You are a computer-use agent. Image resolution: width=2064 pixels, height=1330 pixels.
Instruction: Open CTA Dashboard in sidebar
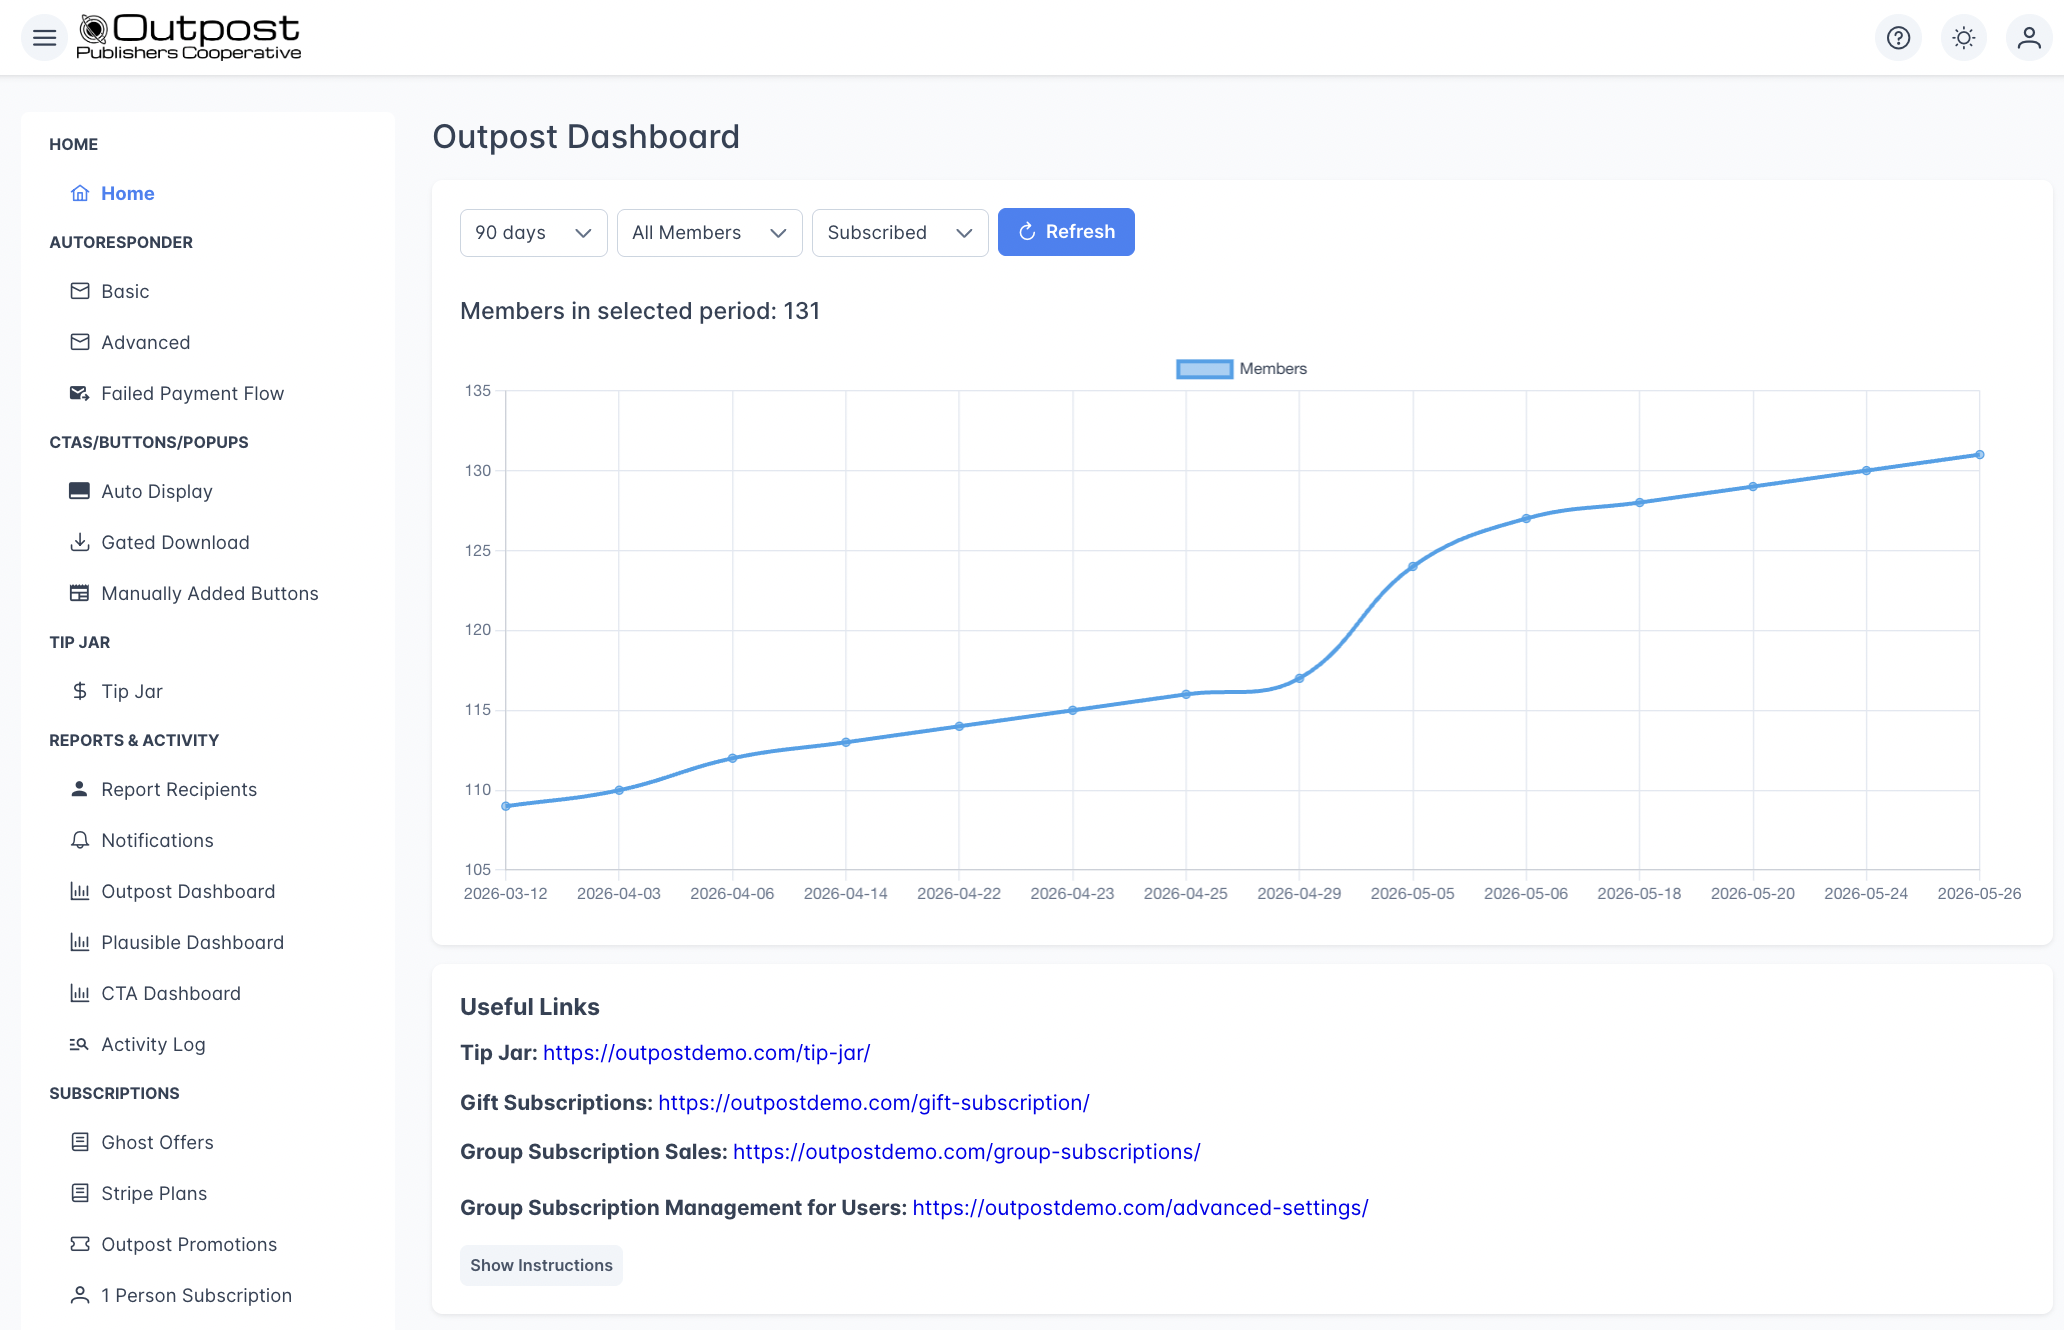(171, 993)
